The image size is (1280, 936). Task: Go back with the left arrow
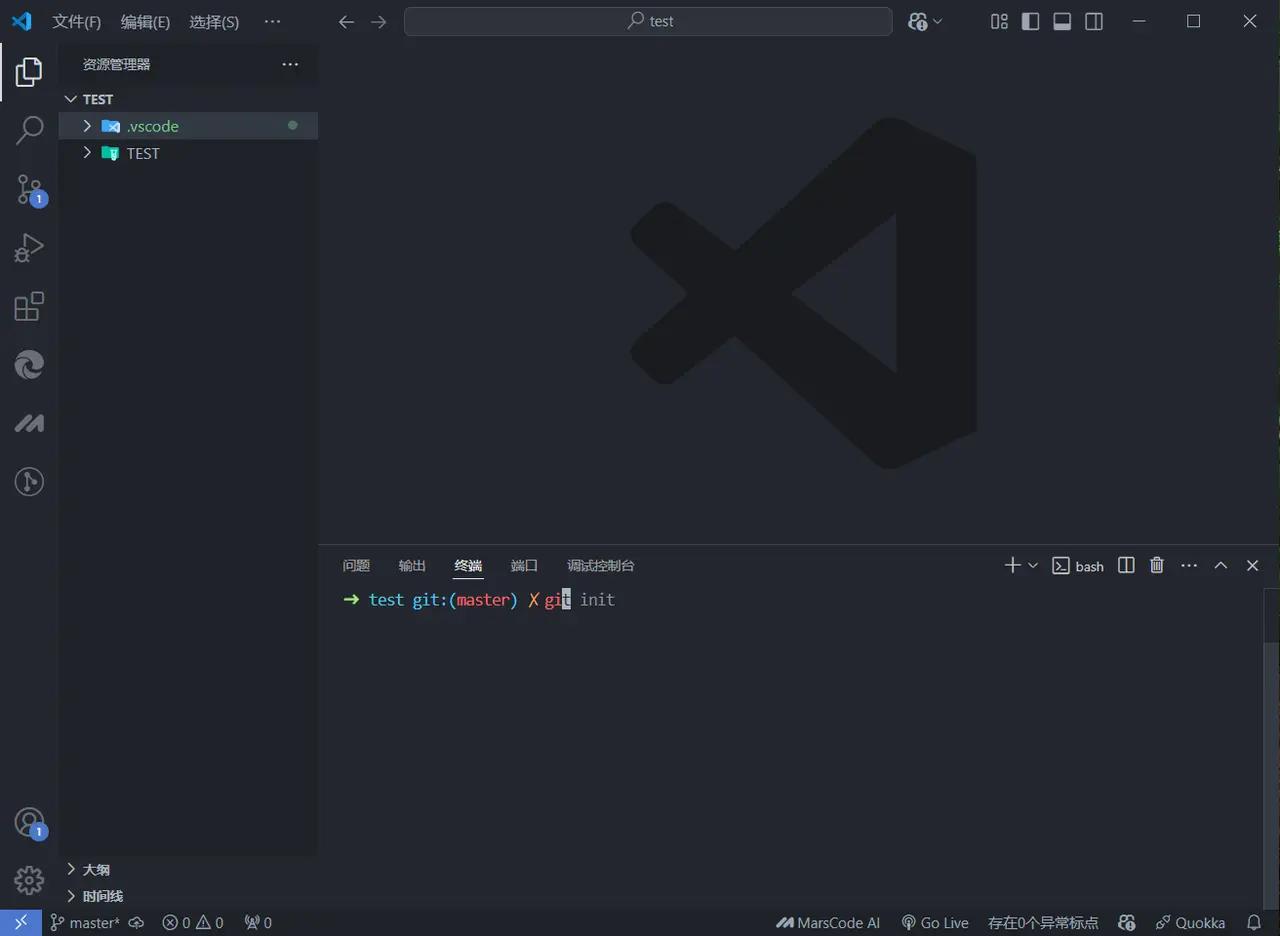pyautogui.click(x=346, y=21)
